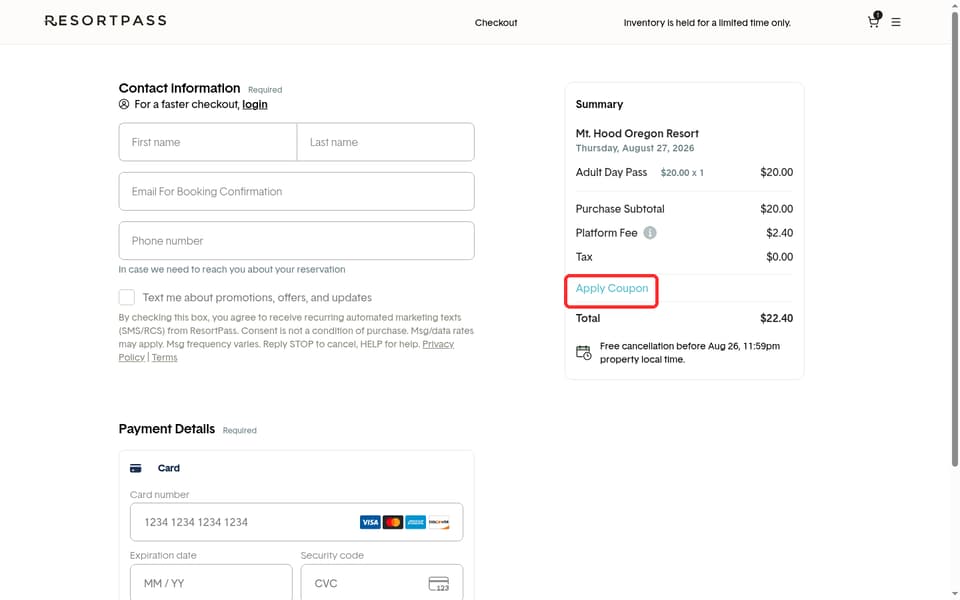Click the Adult Day Pass label
The height and width of the screenshot is (600, 960).
(x=611, y=173)
